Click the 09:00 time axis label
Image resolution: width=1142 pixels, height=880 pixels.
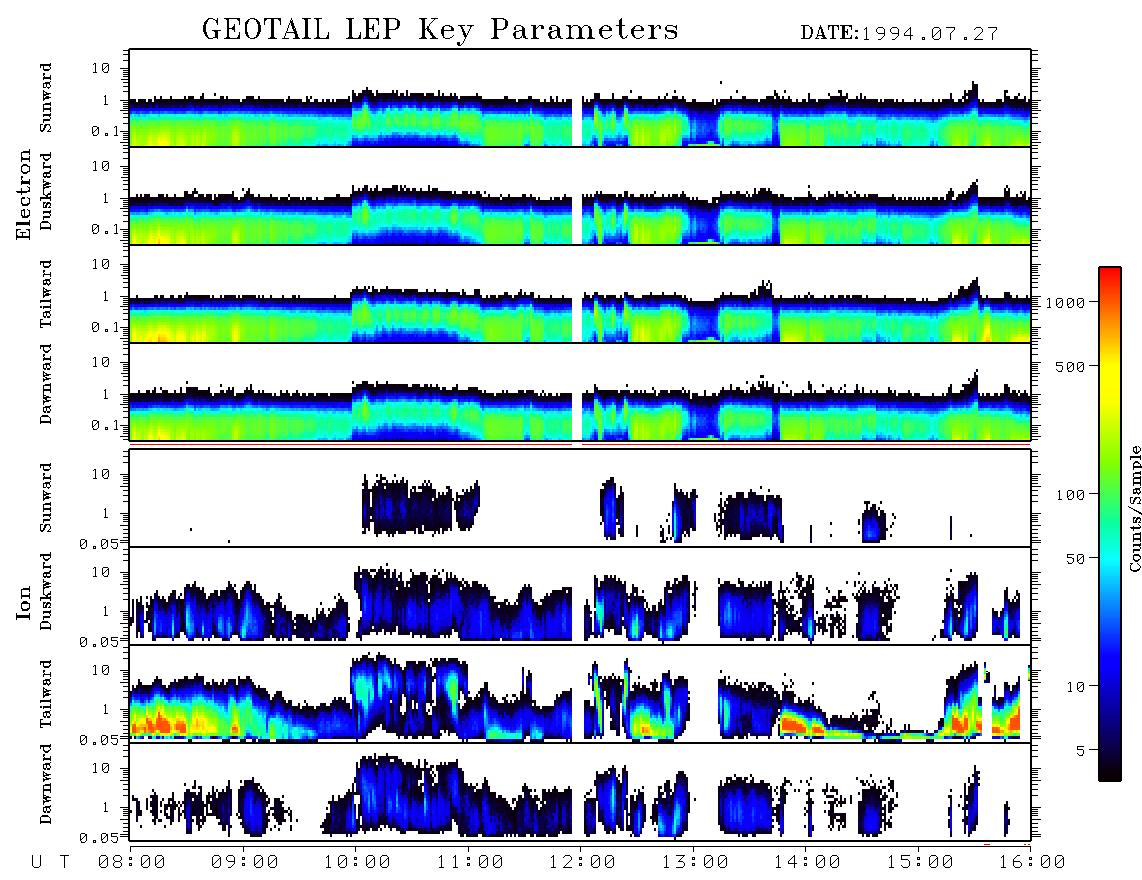tap(245, 862)
